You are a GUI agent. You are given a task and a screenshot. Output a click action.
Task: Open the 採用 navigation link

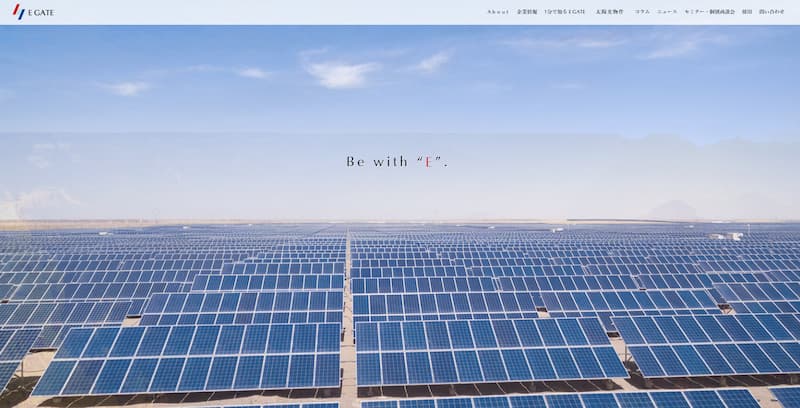[747, 12]
